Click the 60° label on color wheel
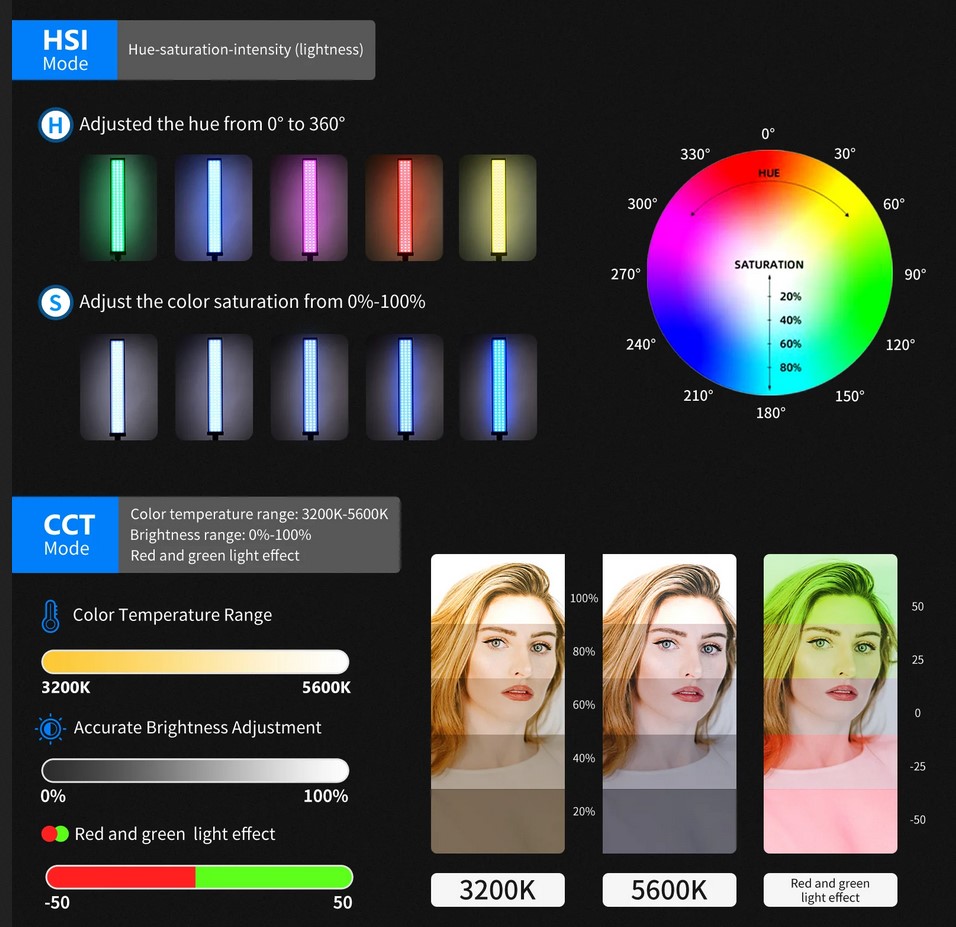The width and height of the screenshot is (956, 927). point(894,204)
